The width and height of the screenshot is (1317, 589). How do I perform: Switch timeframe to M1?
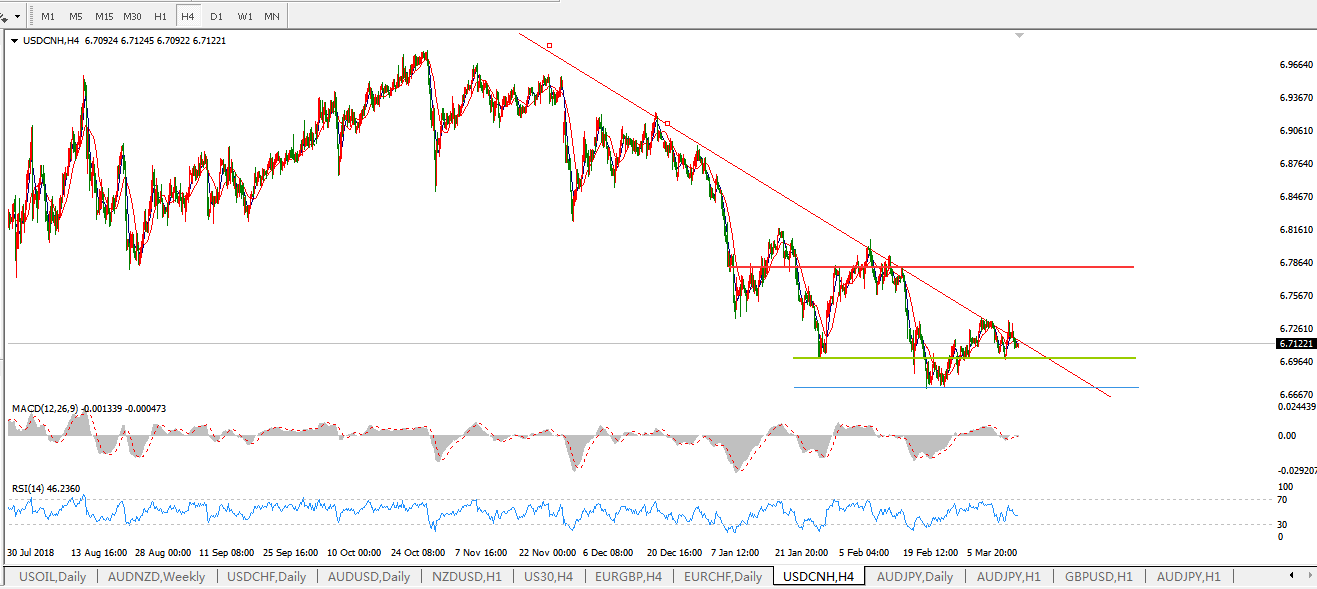[48, 17]
